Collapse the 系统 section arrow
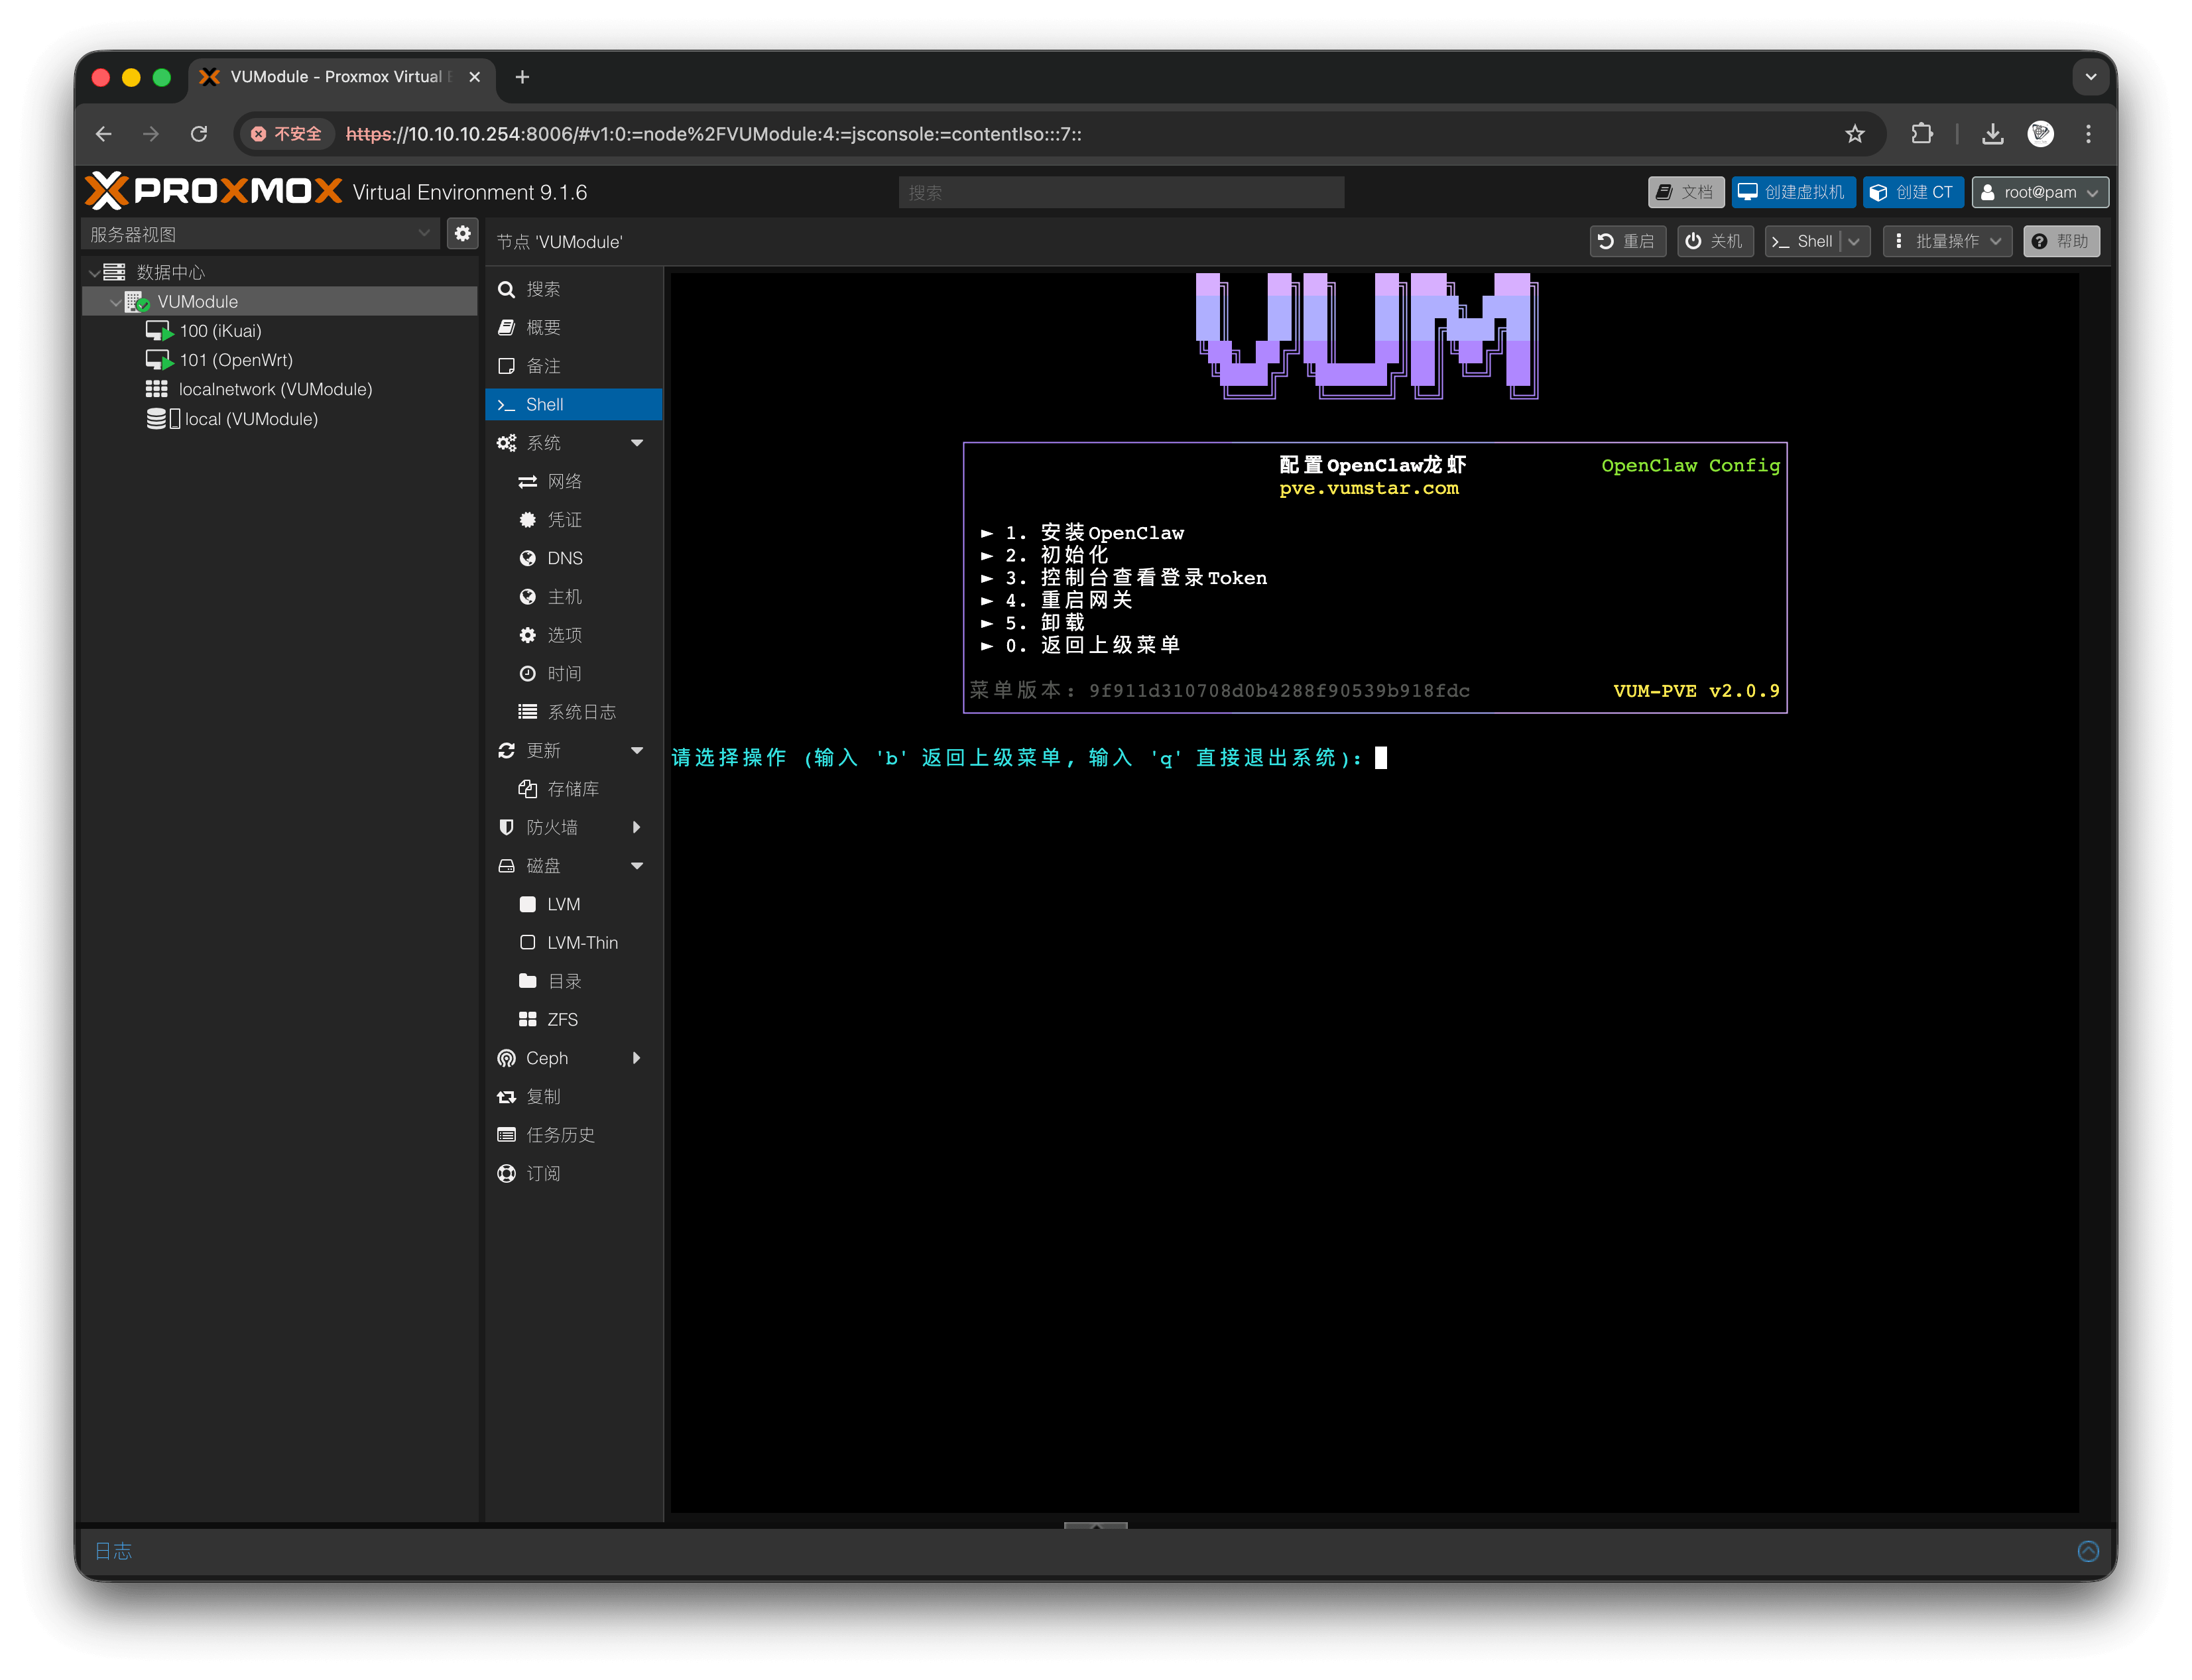 (x=637, y=443)
